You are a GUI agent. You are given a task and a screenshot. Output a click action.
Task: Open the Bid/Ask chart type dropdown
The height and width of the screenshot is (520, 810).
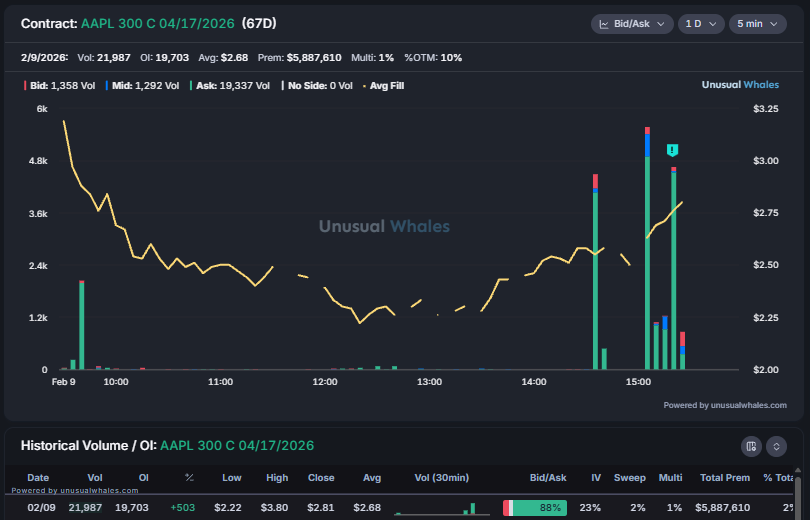click(632, 24)
